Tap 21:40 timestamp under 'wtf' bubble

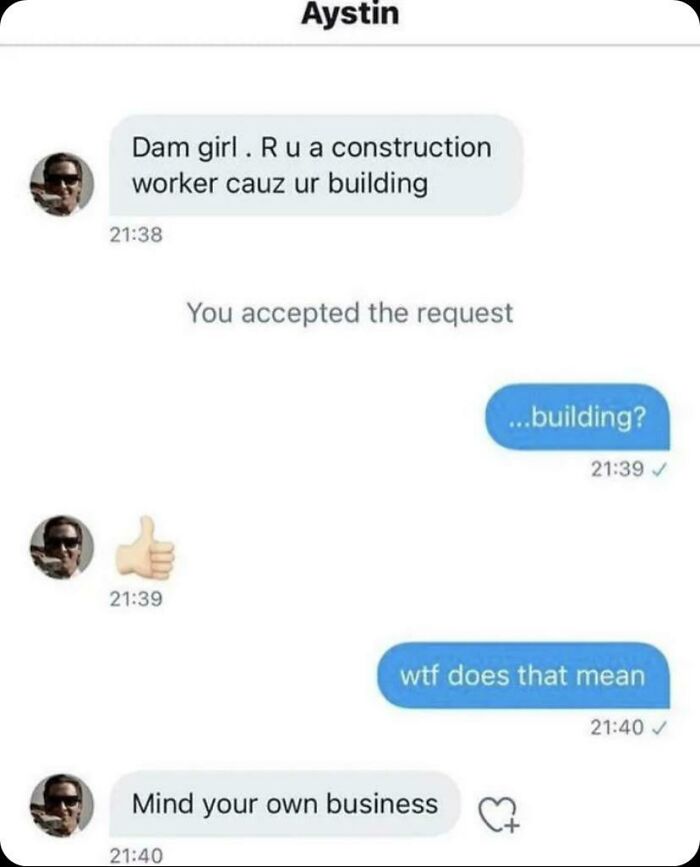coord(617,728)
